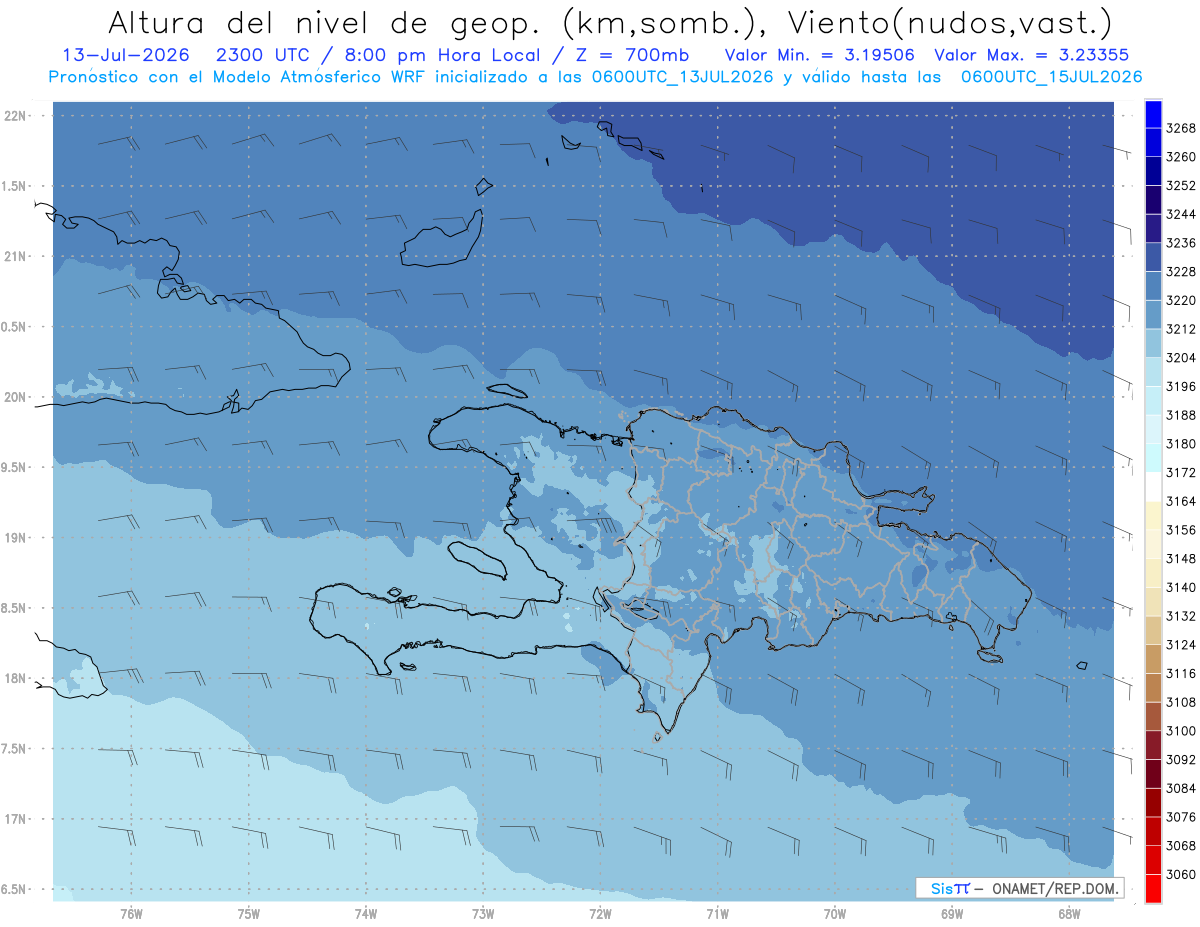
Task: Click the '21N' latitude axis label
Action: [15, 256]
